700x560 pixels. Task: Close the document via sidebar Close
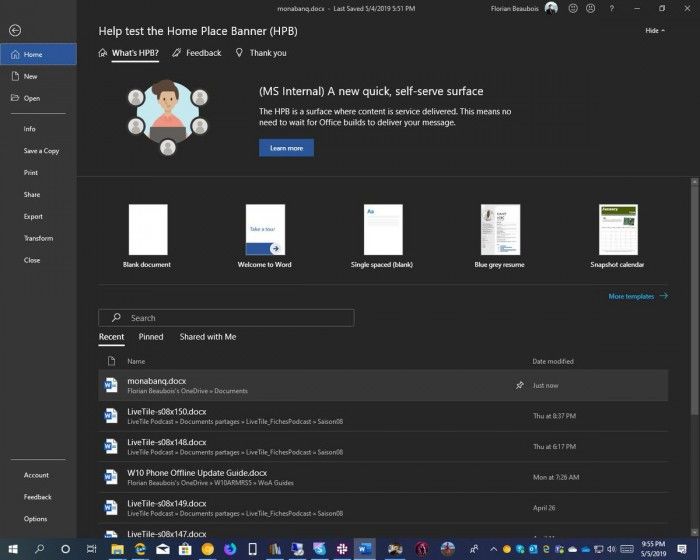[x=32, y=260]
